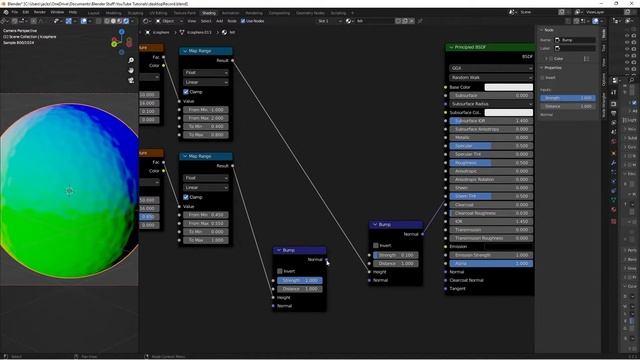Click the node editor type icon
The height and width of the screenshot is (360, 640).
click(x=146, y=21)
